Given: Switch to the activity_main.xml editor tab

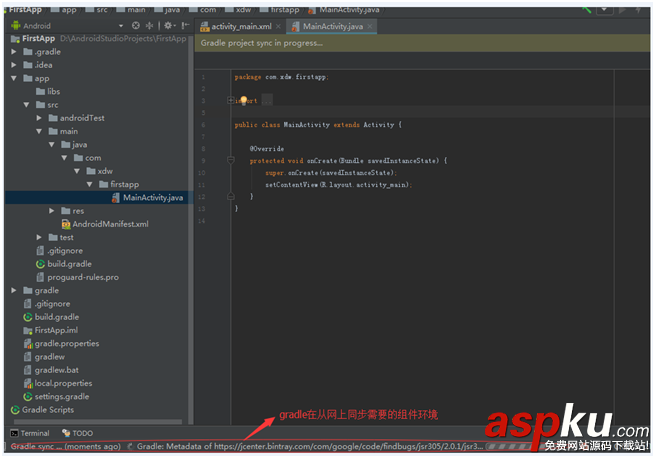Looking at the screenshot, I should coord(241,26).
